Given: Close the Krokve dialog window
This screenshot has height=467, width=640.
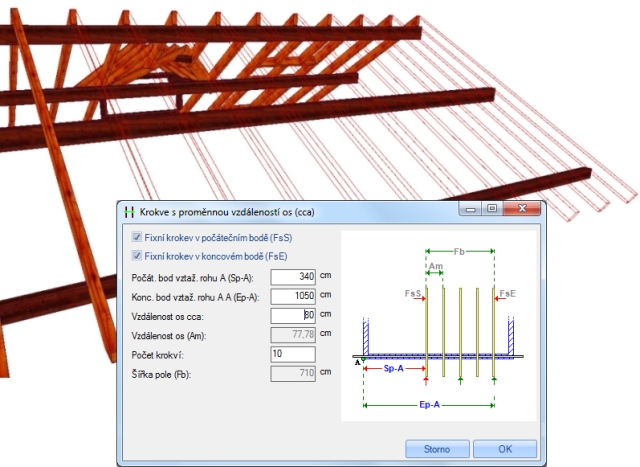Looking at the screenshot, I should [522, 209].
